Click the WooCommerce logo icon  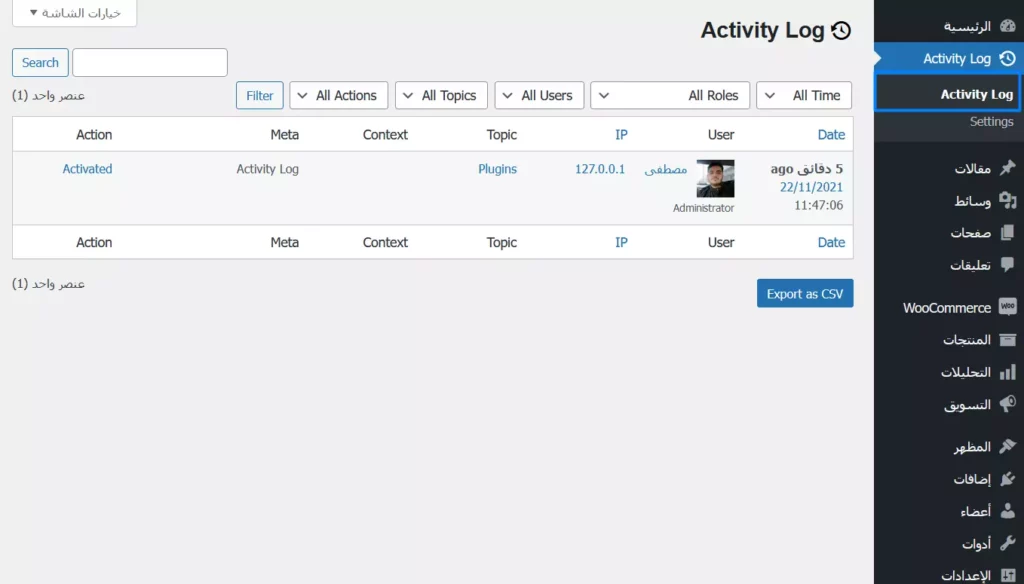(1008, 306)
